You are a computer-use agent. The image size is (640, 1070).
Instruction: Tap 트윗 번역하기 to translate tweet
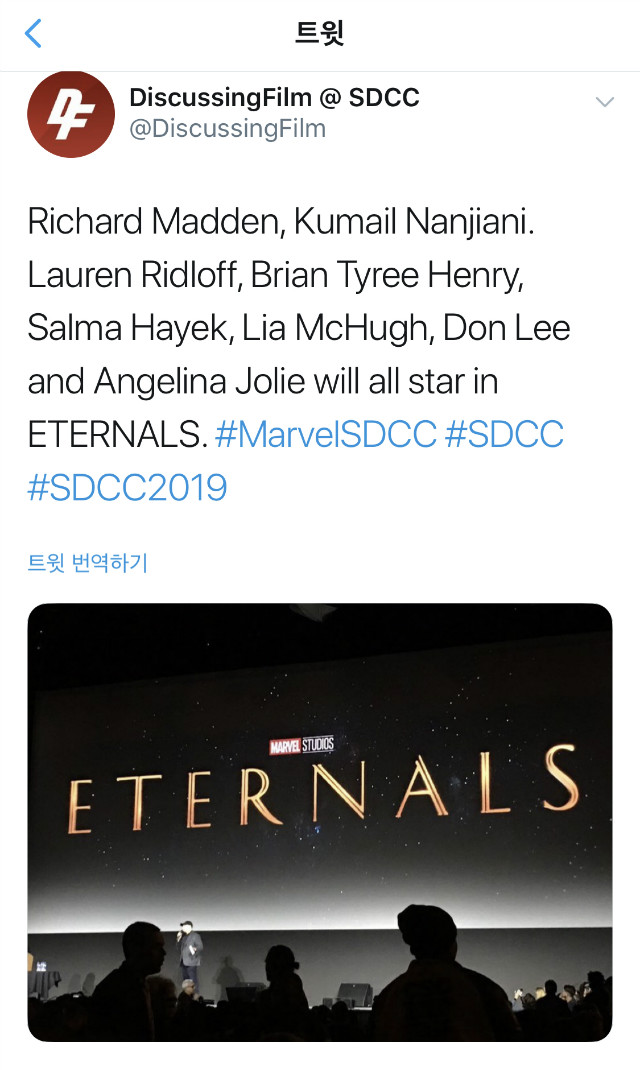point(87,563)
